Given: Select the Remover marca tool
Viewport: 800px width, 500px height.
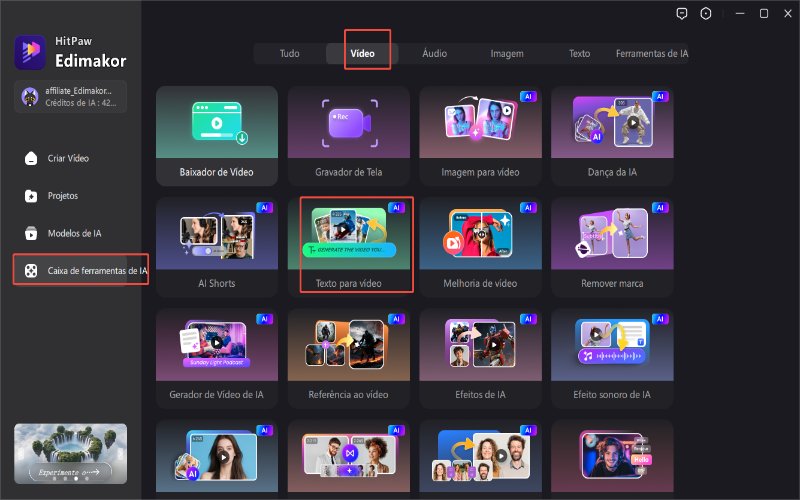Looking at the screenshot, I should [x=612, y=247].
